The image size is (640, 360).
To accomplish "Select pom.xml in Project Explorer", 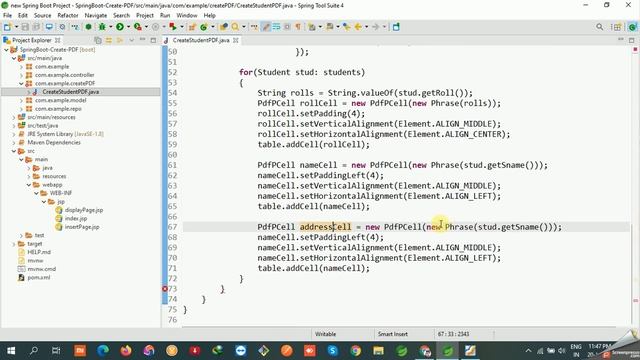I will click(x=38, y=278).
